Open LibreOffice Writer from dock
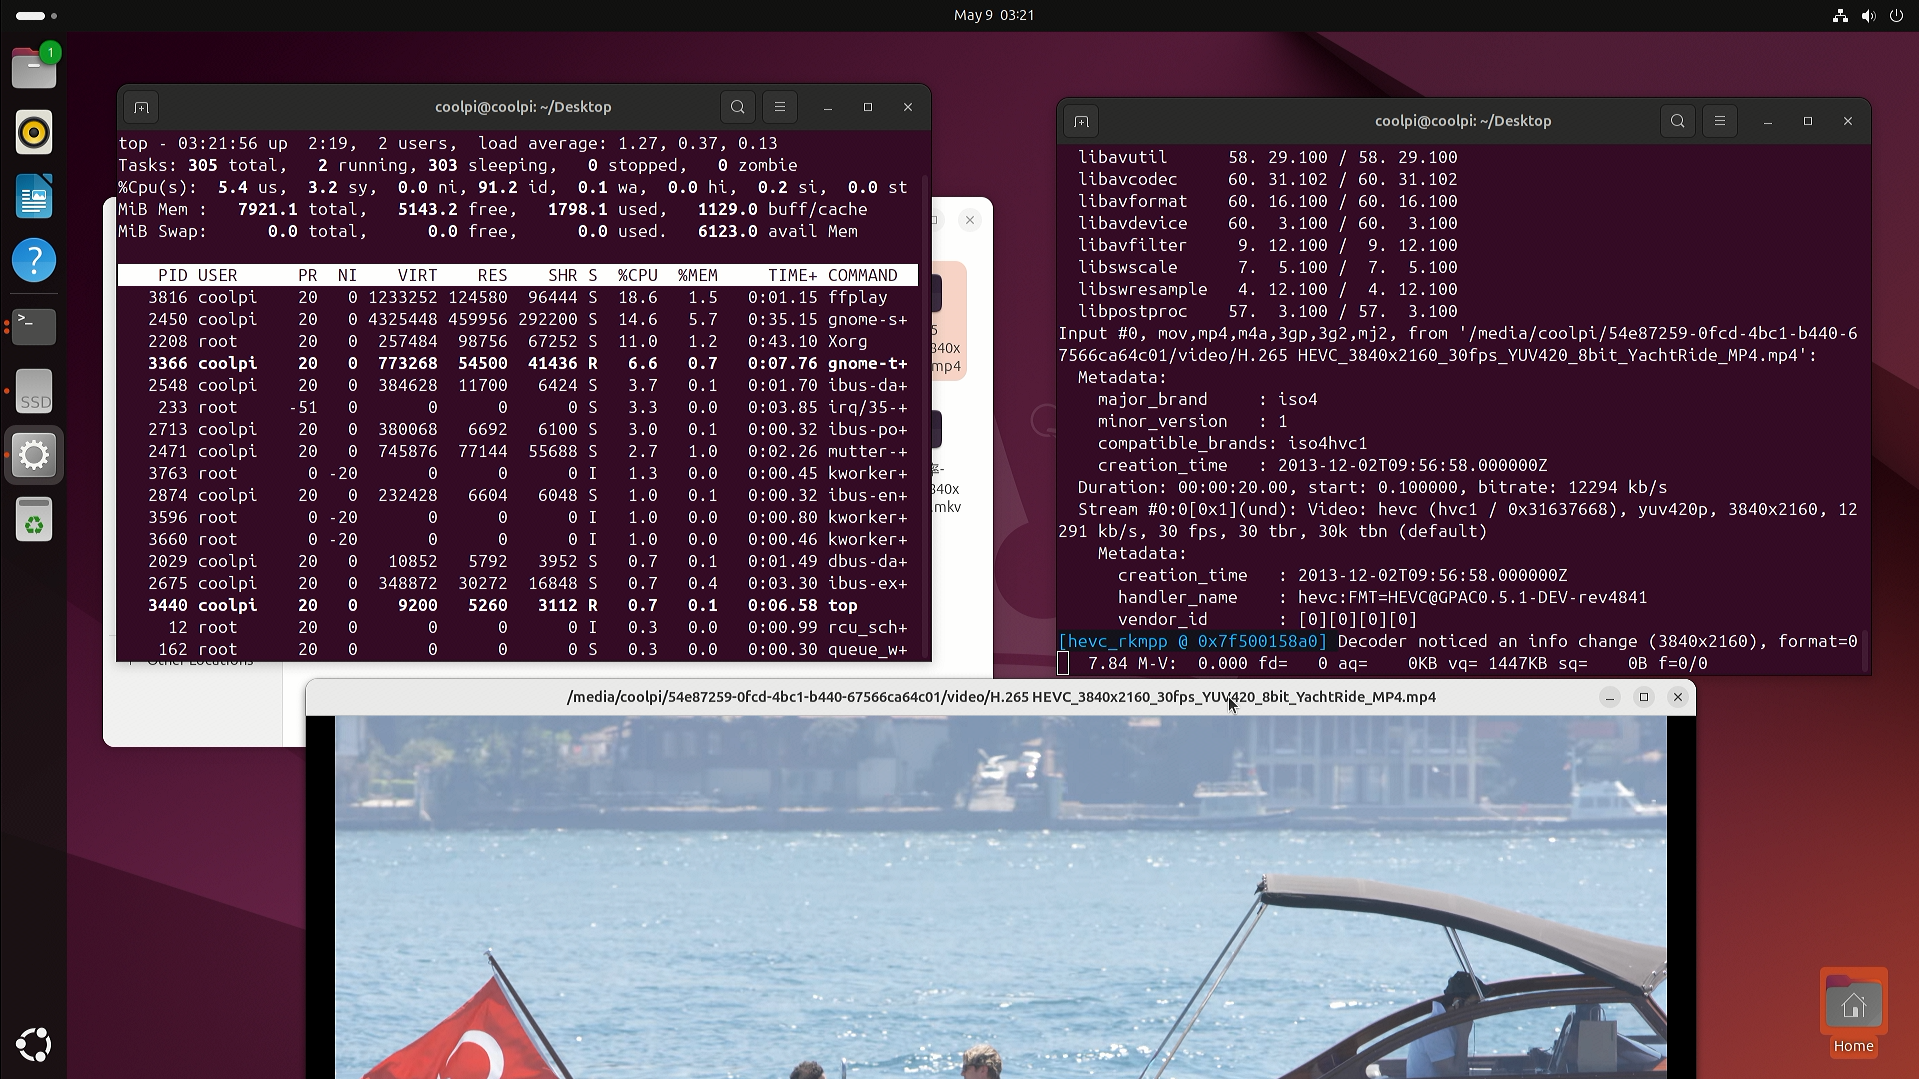The image size is (1919, 1079). pyautogui.click(x=34, y=196)
